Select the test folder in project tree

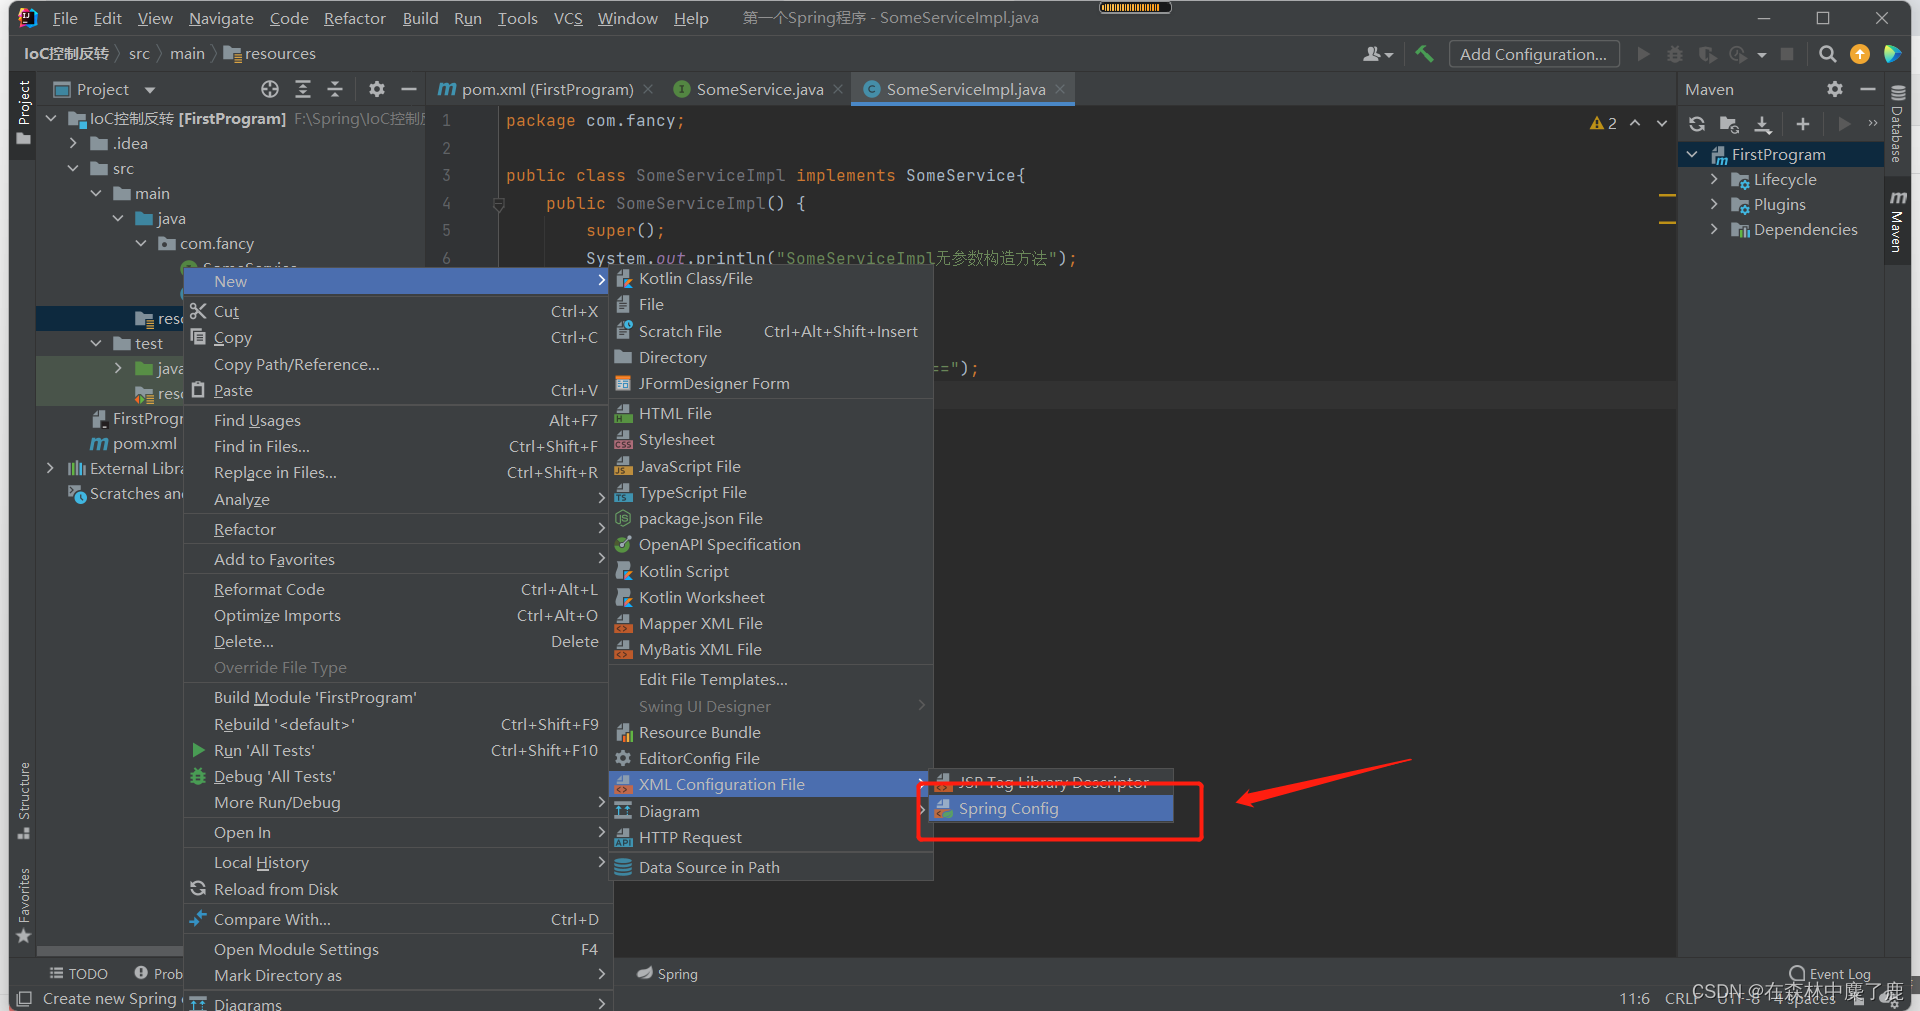[139, 343]
